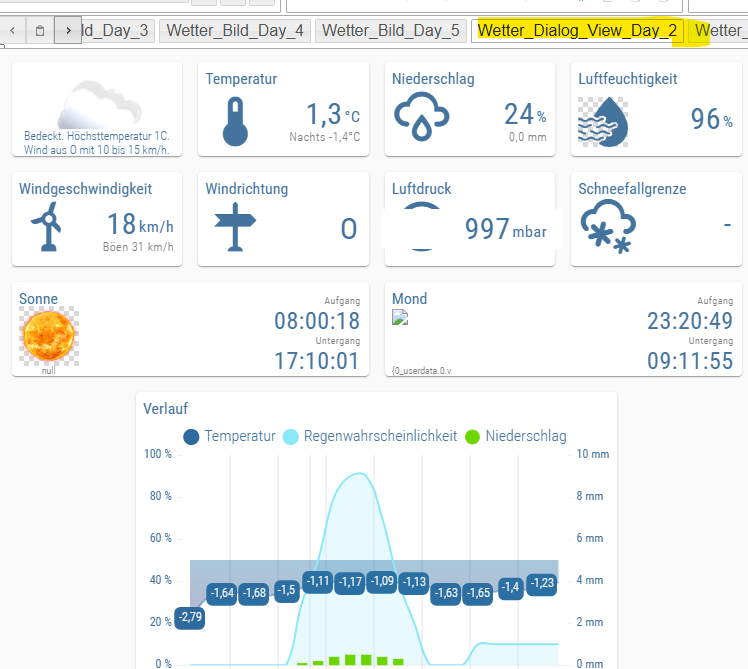Select the Wetter_Bild_Day_4 tab

[235, 31]
